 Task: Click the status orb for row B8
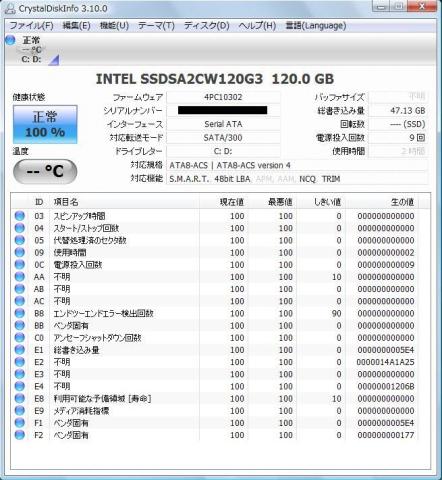pos(20,313)
